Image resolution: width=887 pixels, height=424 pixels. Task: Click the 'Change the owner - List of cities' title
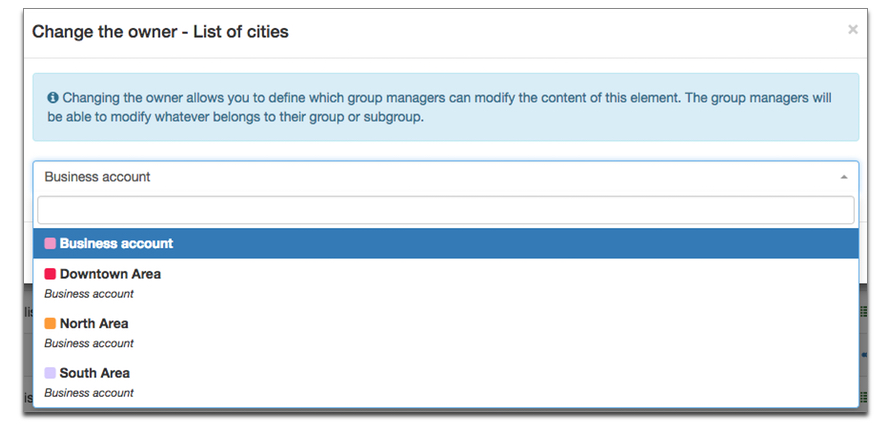point(160,32)
